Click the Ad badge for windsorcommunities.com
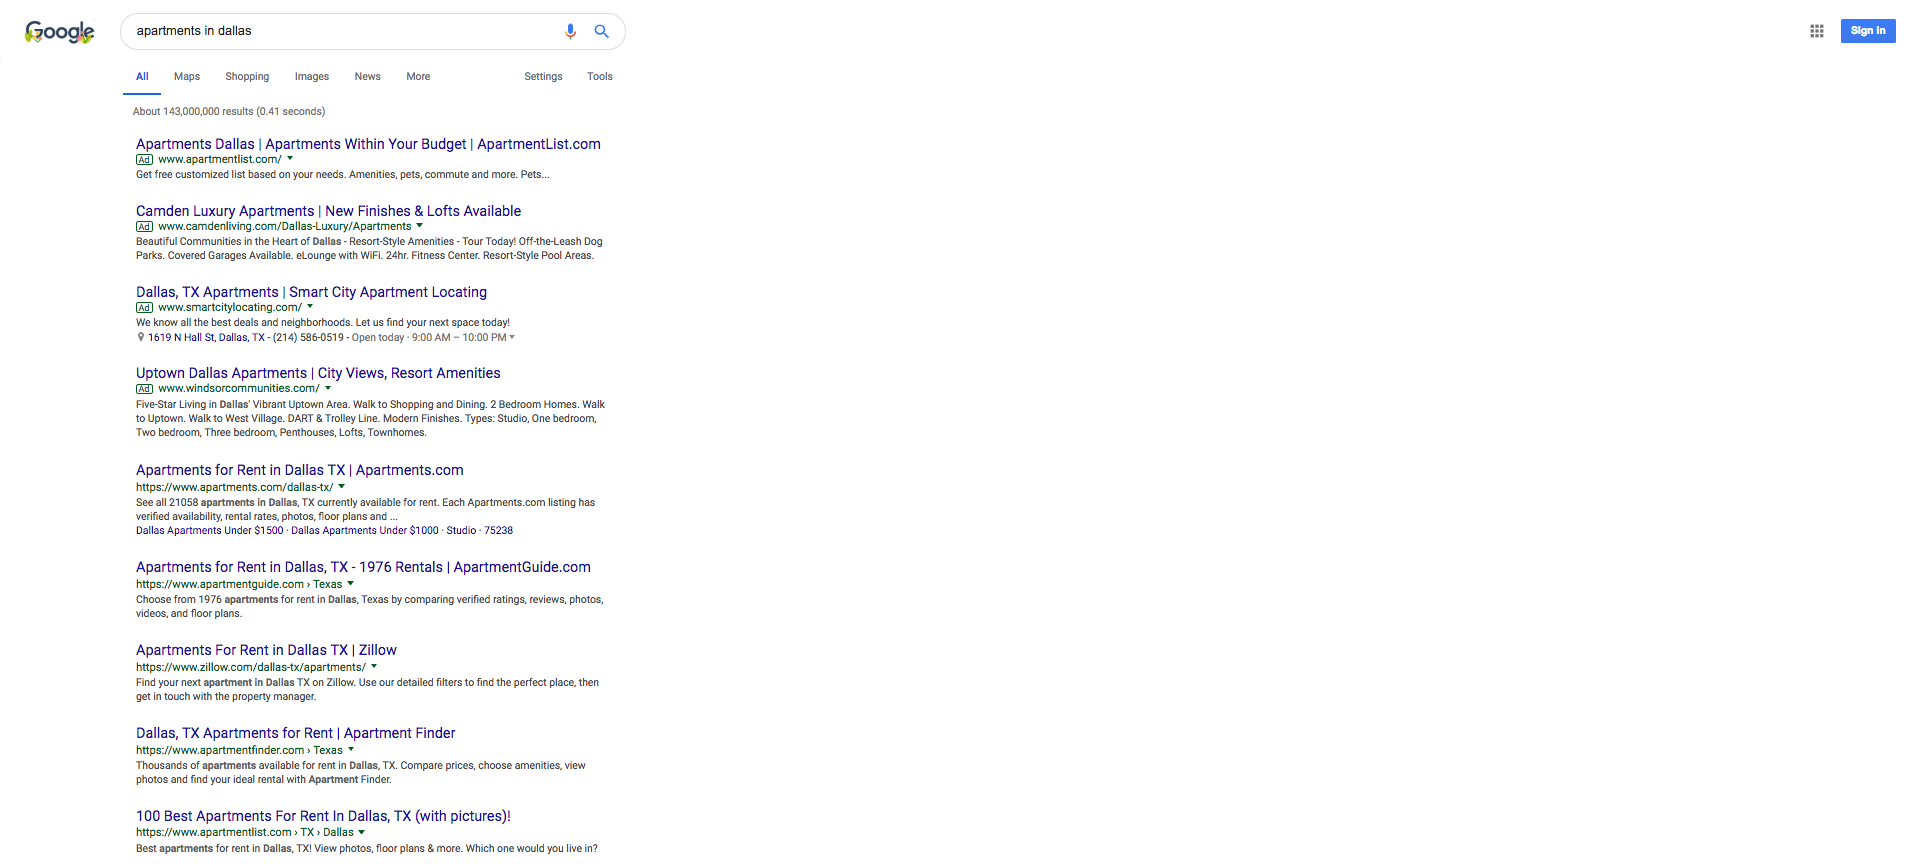The width and height of the screenshot is (1920, 864). (x=144, y=389)
